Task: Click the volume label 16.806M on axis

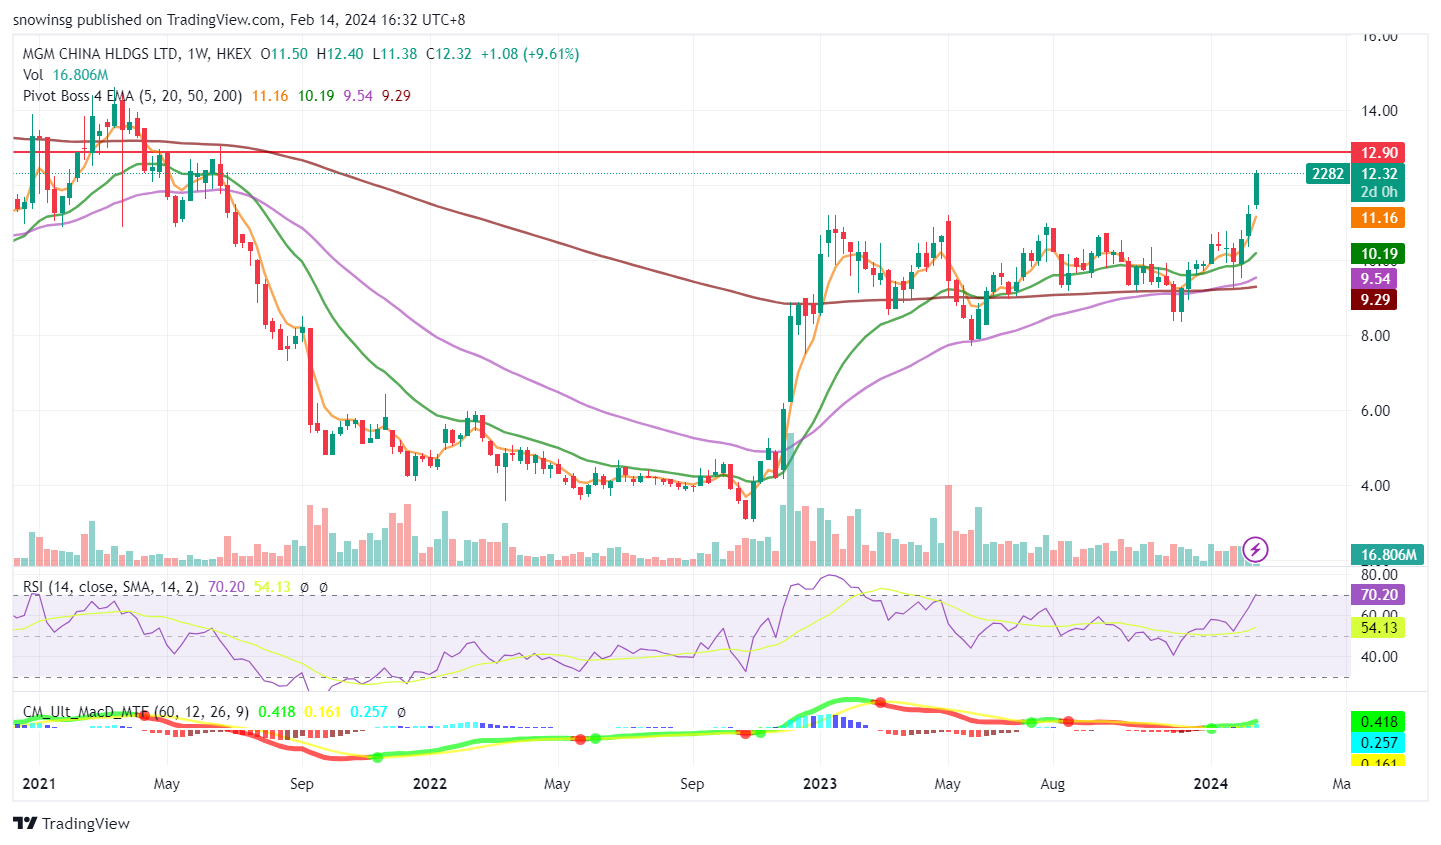Action: point(1387,555)
